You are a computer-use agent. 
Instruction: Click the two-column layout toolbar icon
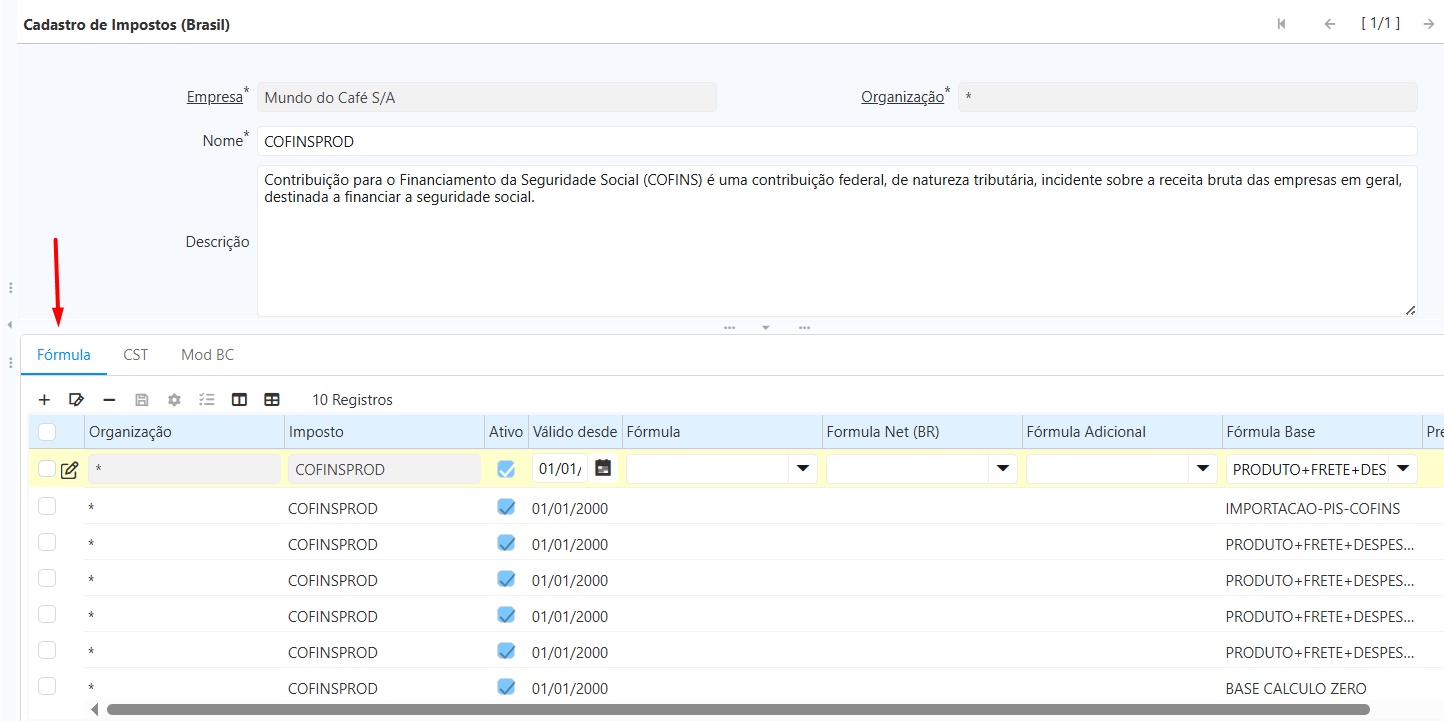239,400
